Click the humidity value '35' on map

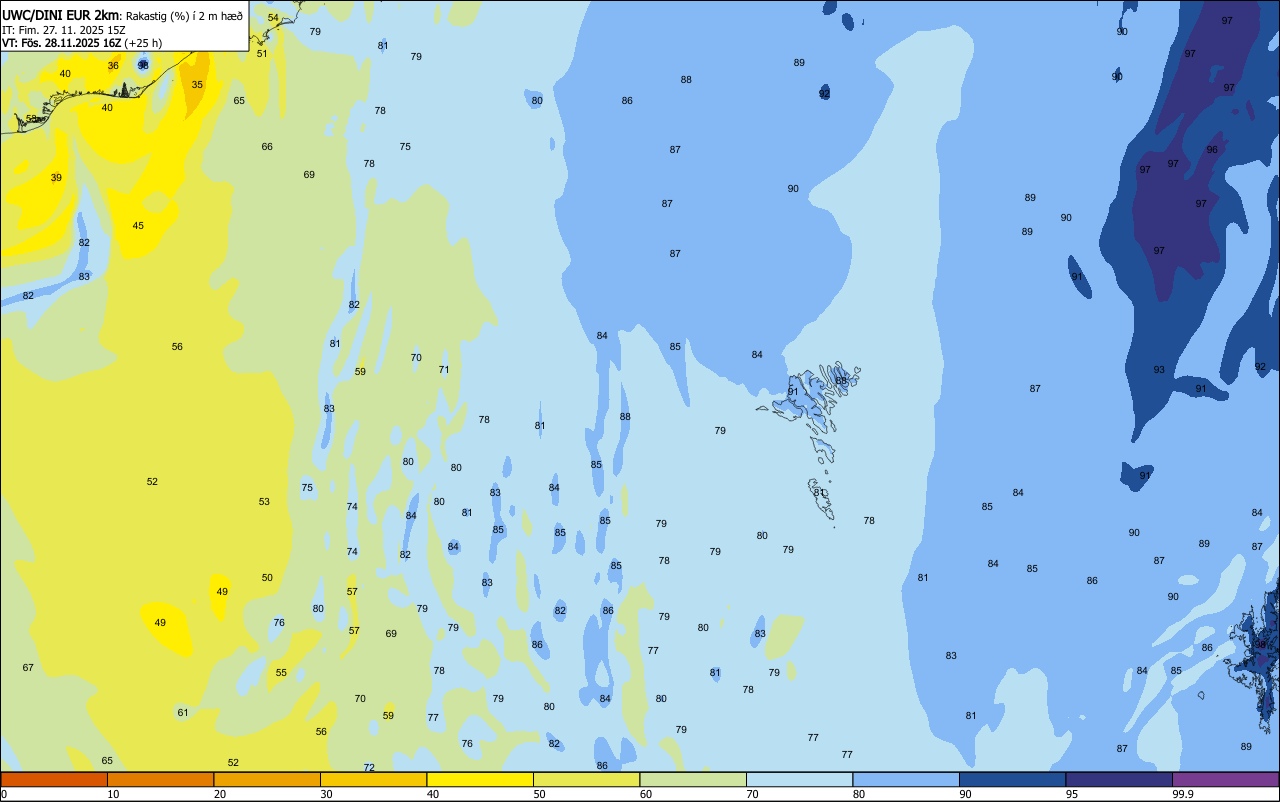tap(197, 85)
